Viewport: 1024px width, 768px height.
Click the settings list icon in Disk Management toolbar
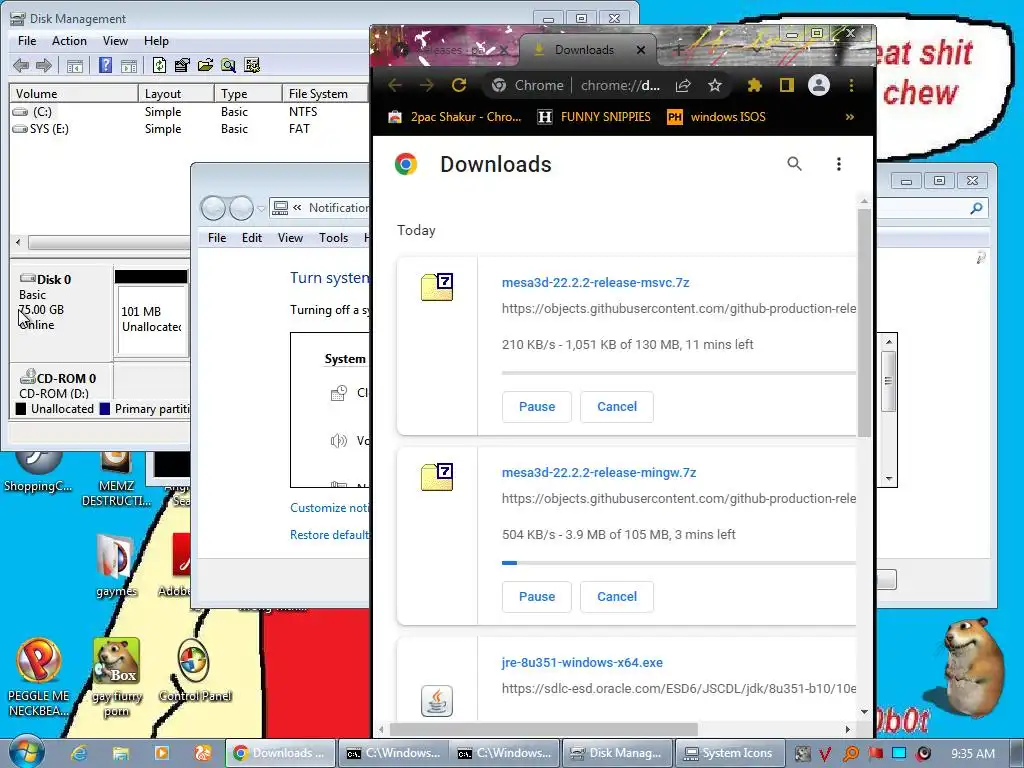click(x=251, y=65)
